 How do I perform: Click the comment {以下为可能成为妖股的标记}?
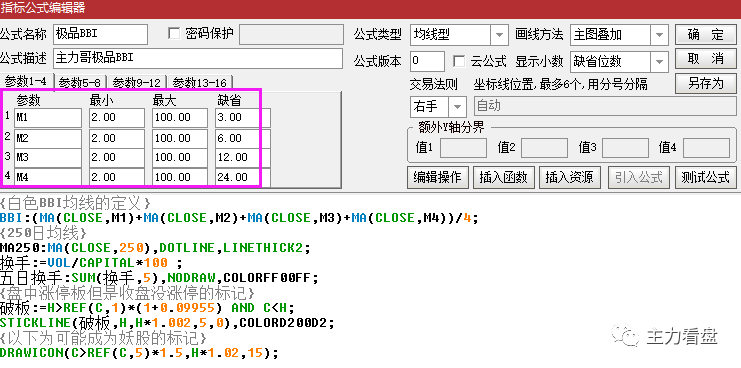[103, 338]
